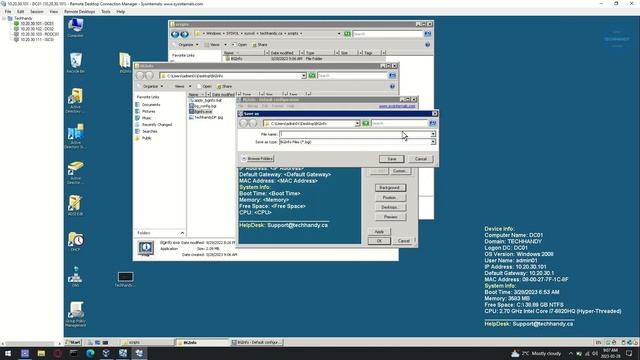This screenshot has width=640, height=360.
Task: Open the Sysinternals link in the BGInfo window
Action: pos(397,106)
